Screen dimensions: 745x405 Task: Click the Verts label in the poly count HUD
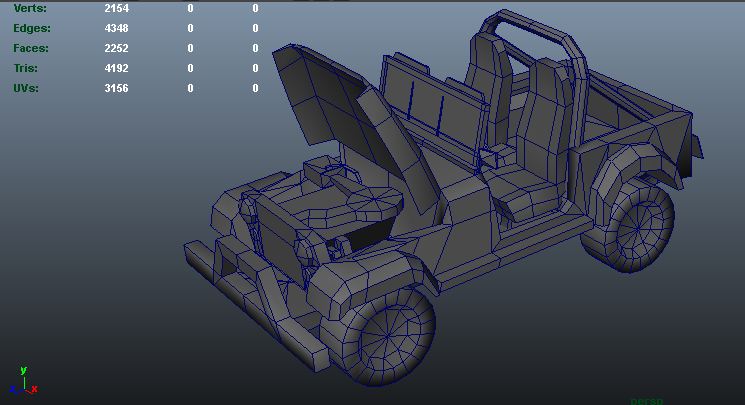pyautogui.click(x=30, y=8)
